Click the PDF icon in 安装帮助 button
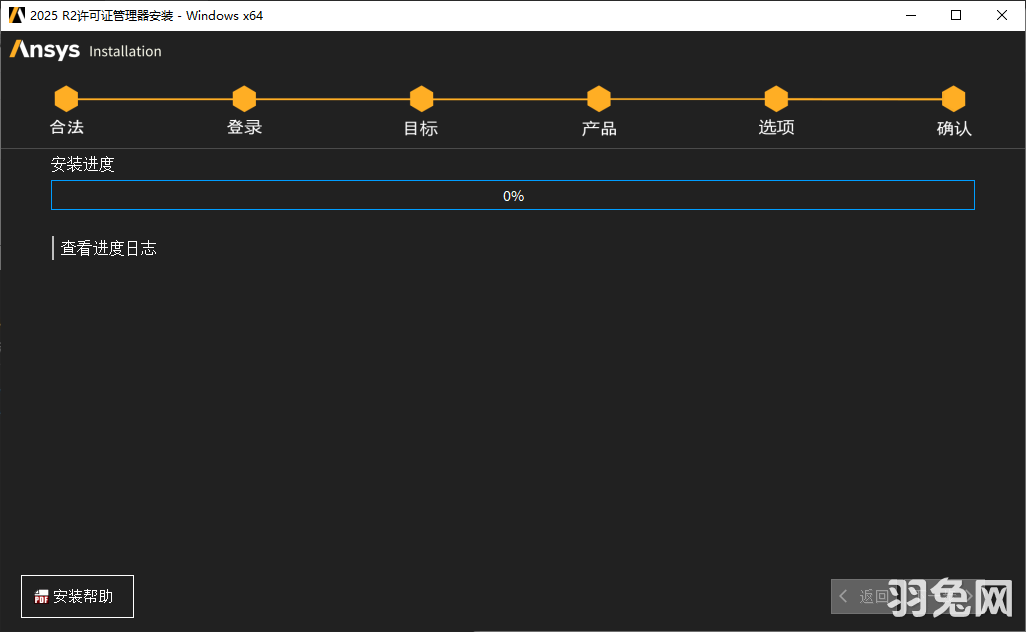This screenshot has height=632, width=1026. pos(41,597)
